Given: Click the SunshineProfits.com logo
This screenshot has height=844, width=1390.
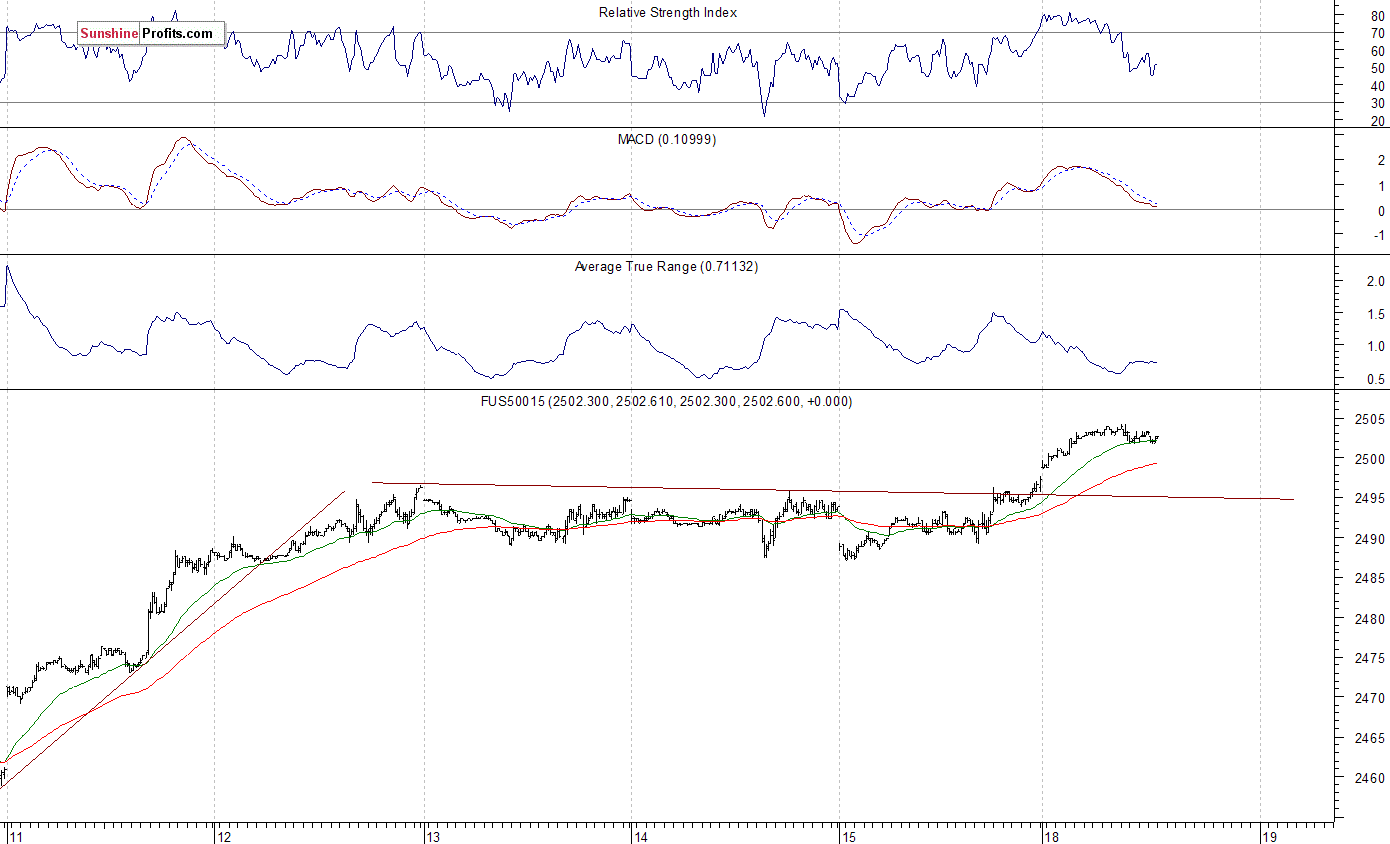Looking at the screenshot, I should click(x=149, y=33).
